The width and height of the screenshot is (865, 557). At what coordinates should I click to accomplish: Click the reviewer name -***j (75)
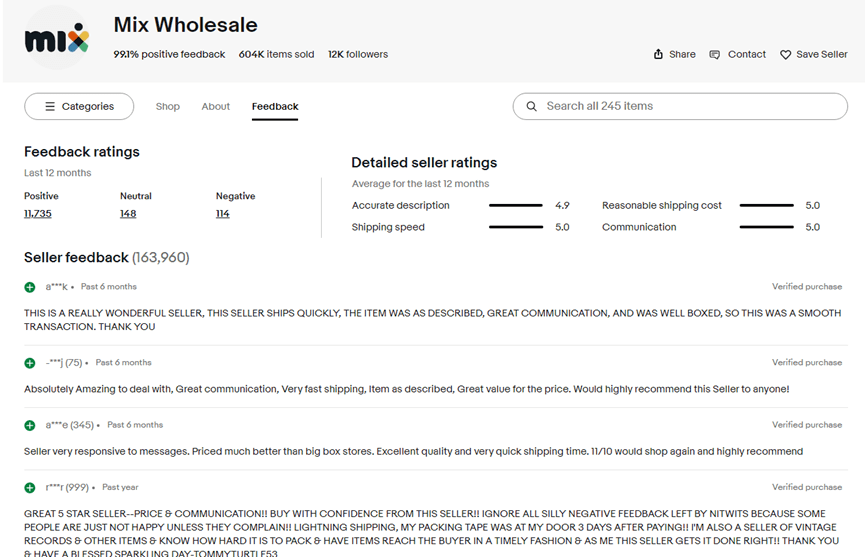[x=64, y=363]
